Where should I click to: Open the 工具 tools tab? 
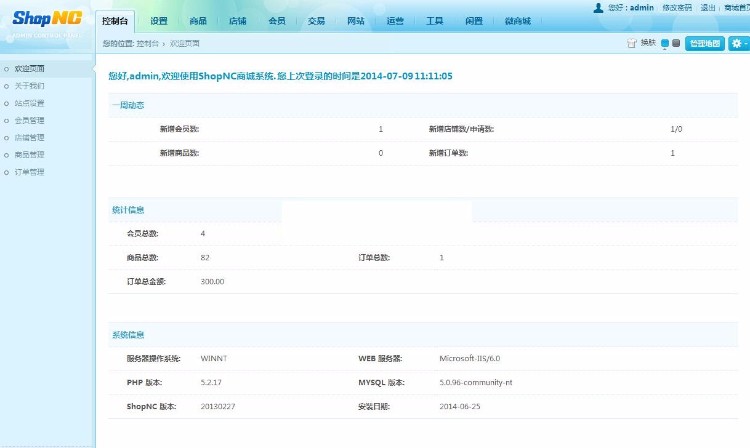(434, 21)
